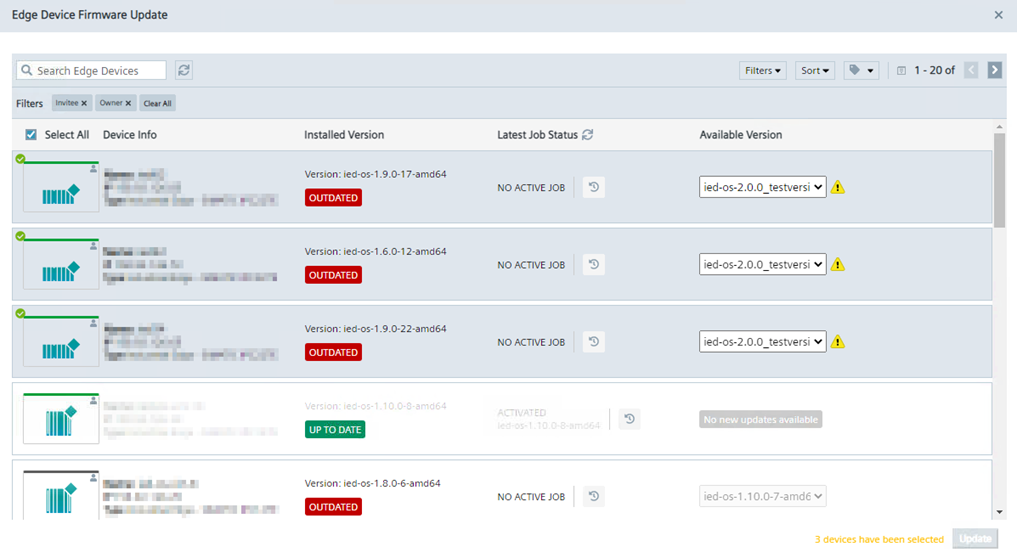Viewport: 1017px width, 558px height.
Task: Open the tag labels dropdown
Action: tap(861, 70)
